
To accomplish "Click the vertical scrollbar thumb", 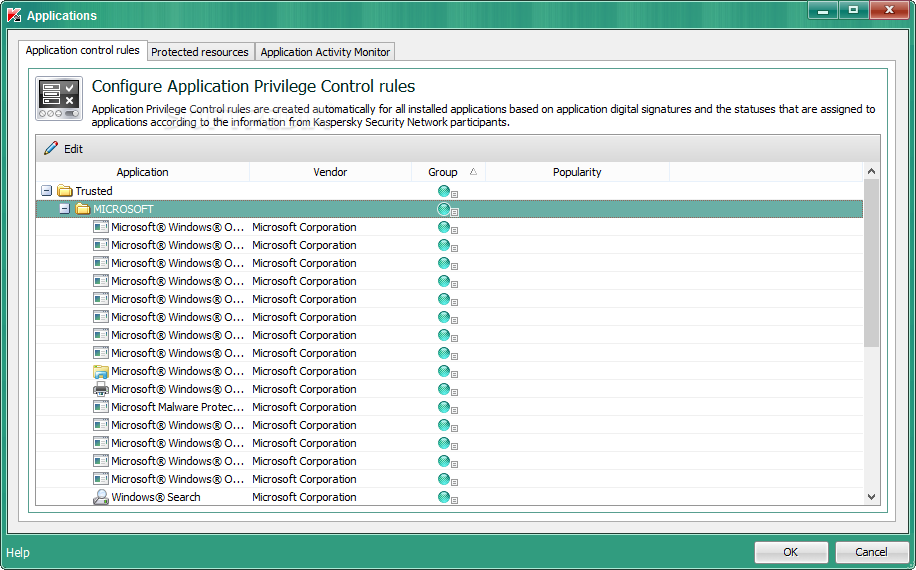I will pyautogui.click(x=871, y=263).
